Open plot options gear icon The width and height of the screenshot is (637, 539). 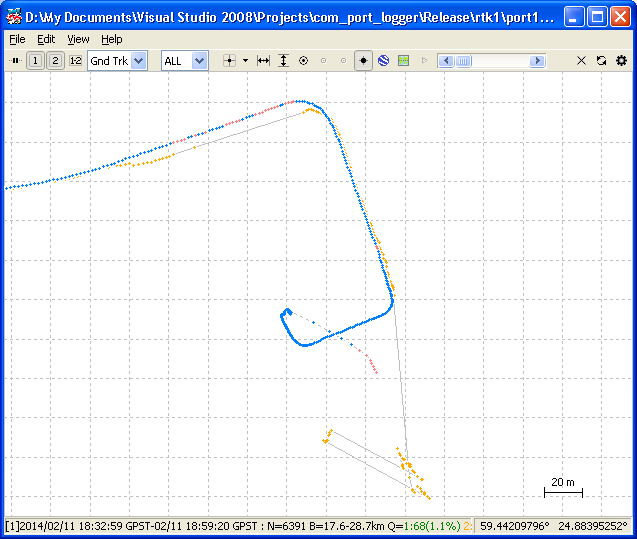[x=621, y=61]
